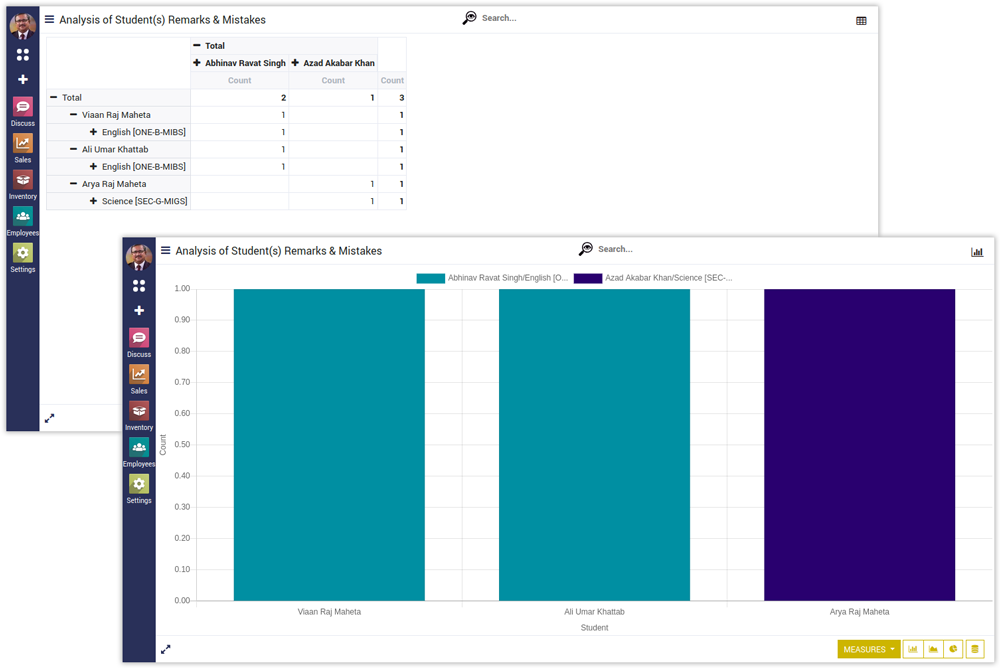1000x668 pixels.
Task: Toggle Abhinav Ravat Singh legend series
Action: pyautogui.click(x=492, y=278)
